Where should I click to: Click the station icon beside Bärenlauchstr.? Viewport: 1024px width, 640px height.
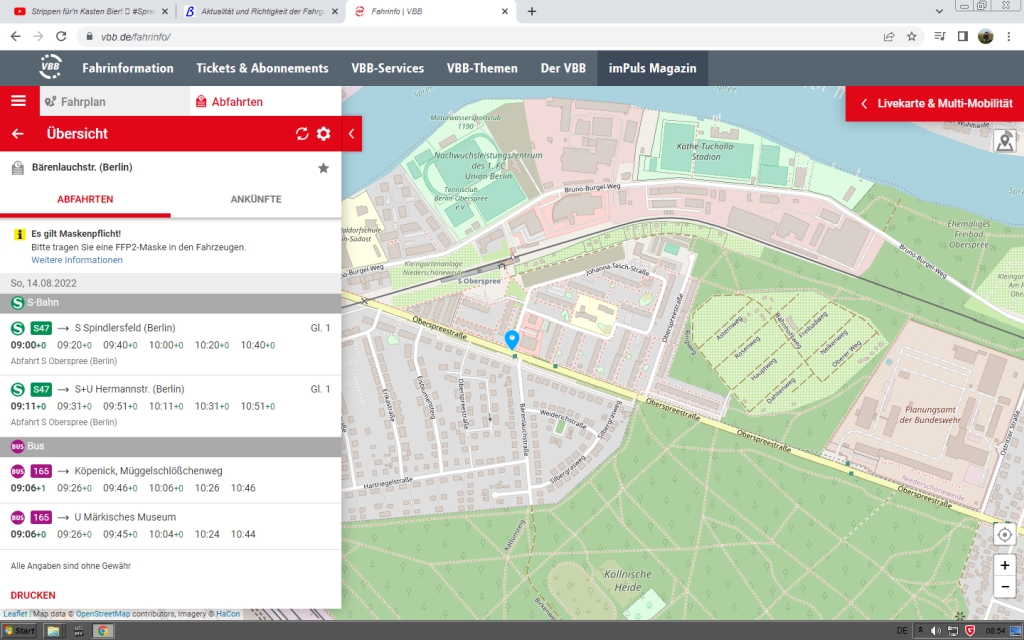tap(18, 168)
